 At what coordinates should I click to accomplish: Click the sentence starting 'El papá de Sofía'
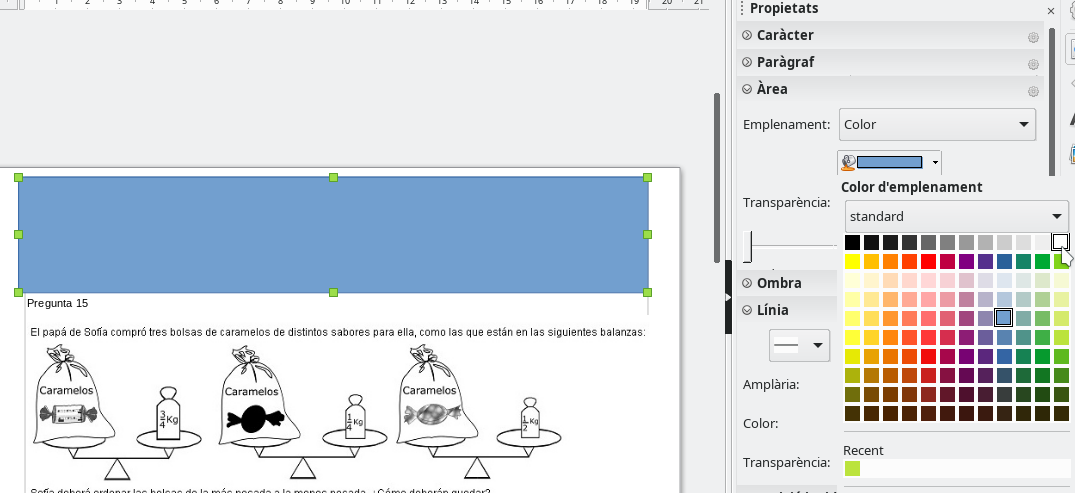(338, 333)
